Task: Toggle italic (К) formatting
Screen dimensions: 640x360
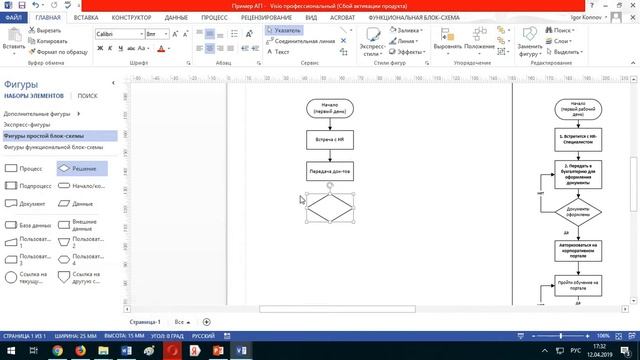Action: (110, 49)
